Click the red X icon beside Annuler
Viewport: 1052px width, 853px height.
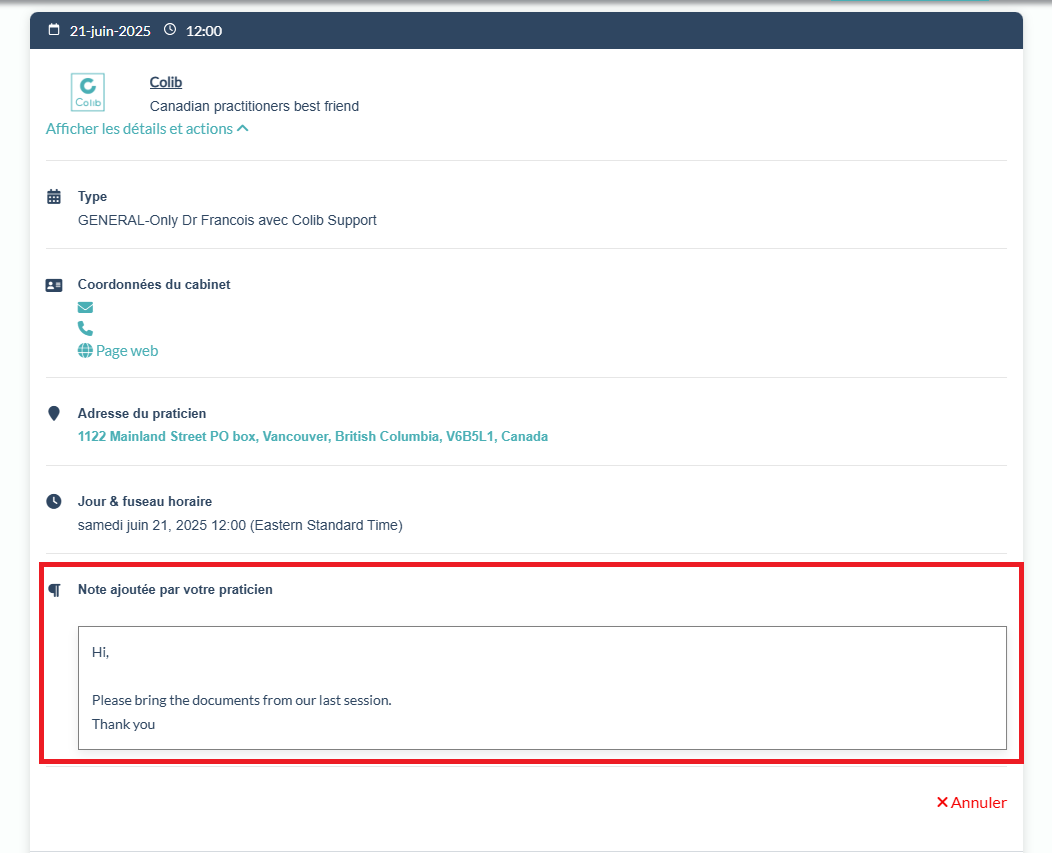(x=942, y=802)
